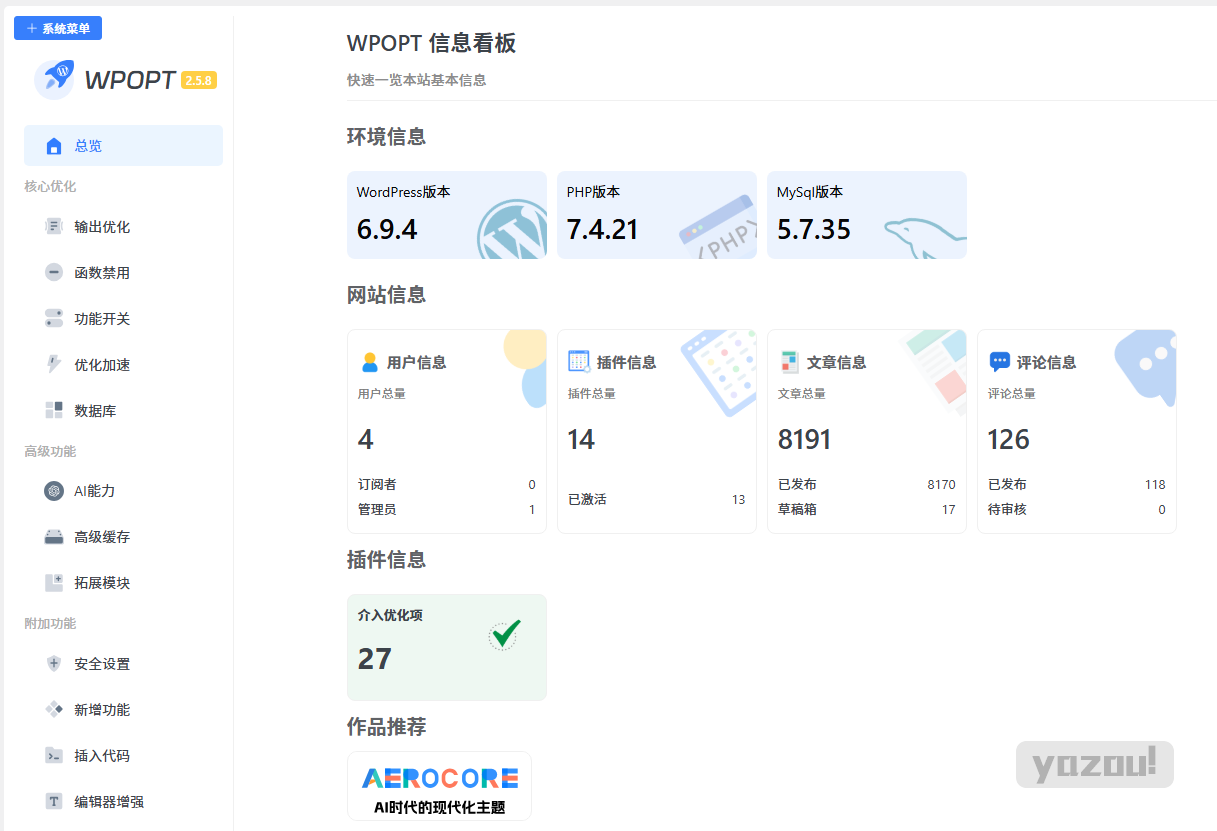Image resolution: width=1217 pixels, height=831 pixels.
Task: Click the 管理员 row in user card
Action: coord(447,510)
